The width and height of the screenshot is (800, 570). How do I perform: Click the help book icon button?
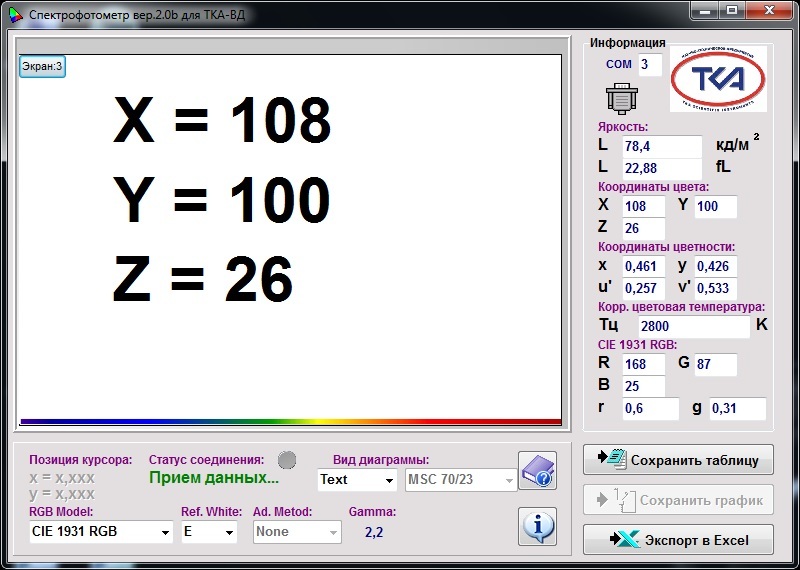point(537,471)
